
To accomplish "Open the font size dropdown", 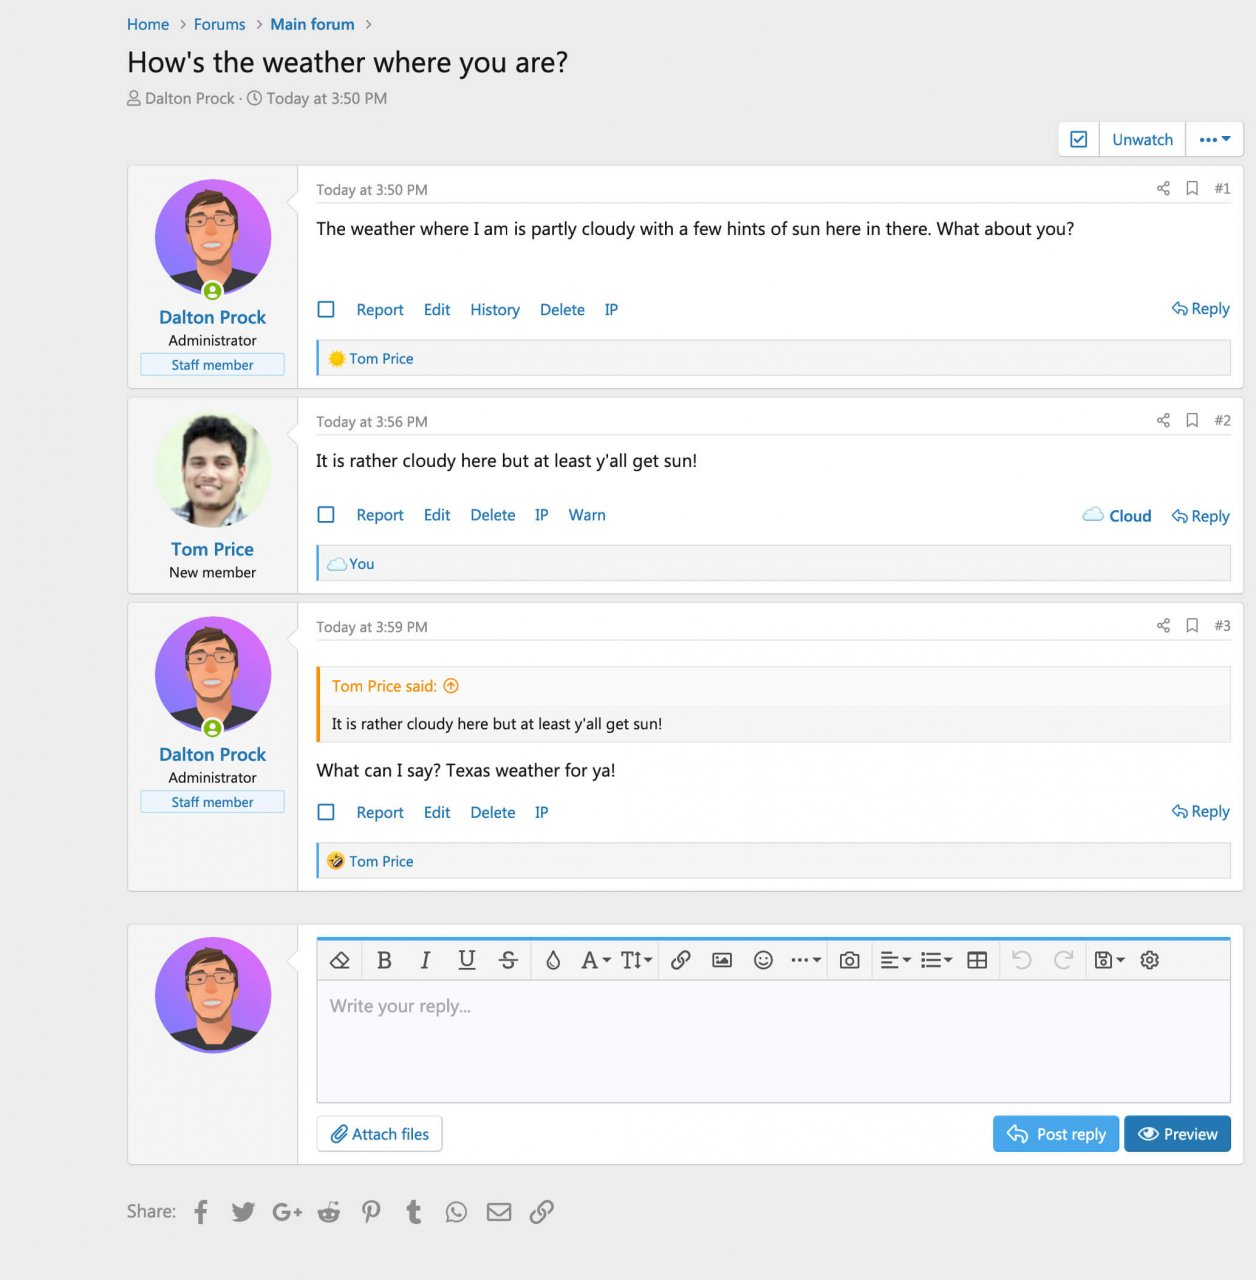I will click(636, 960).
